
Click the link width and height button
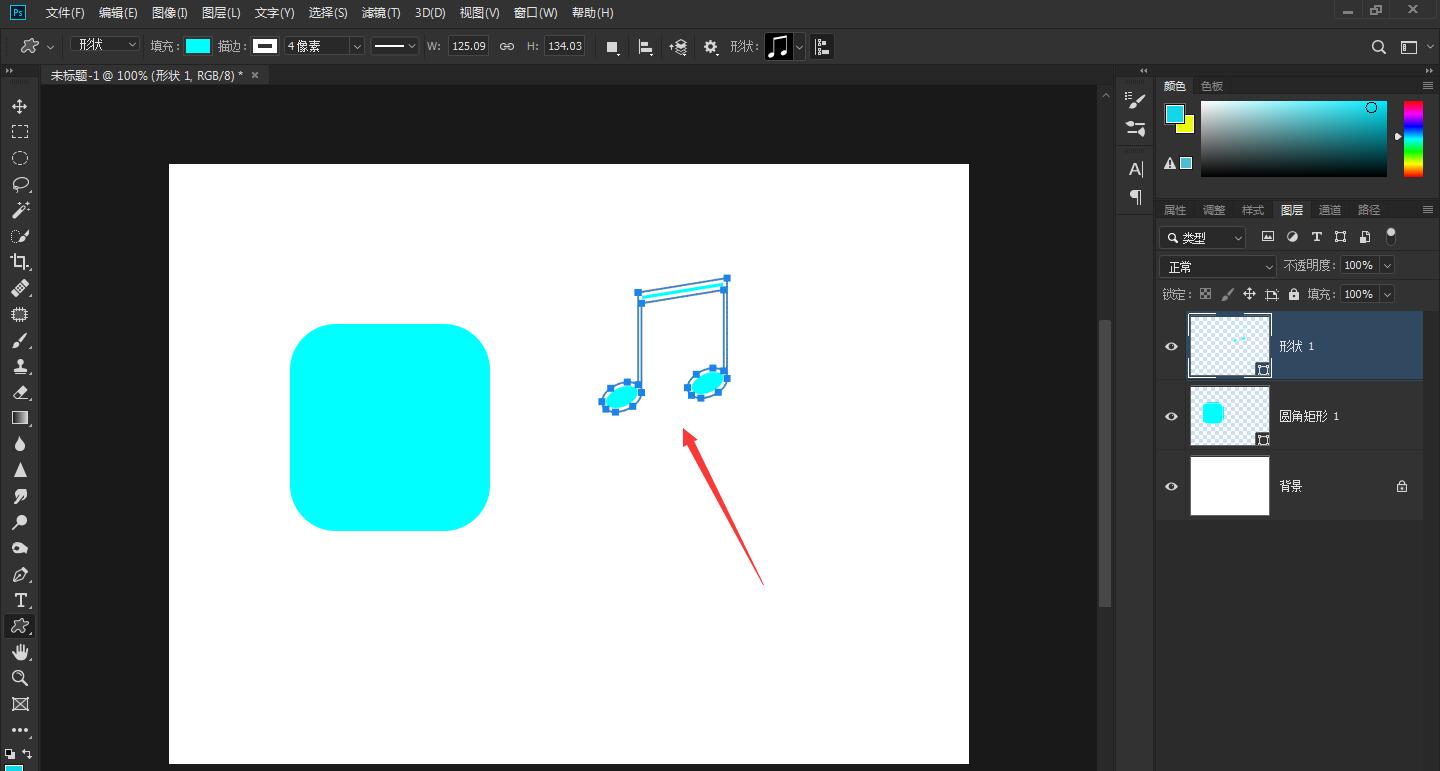coord(507,47)
